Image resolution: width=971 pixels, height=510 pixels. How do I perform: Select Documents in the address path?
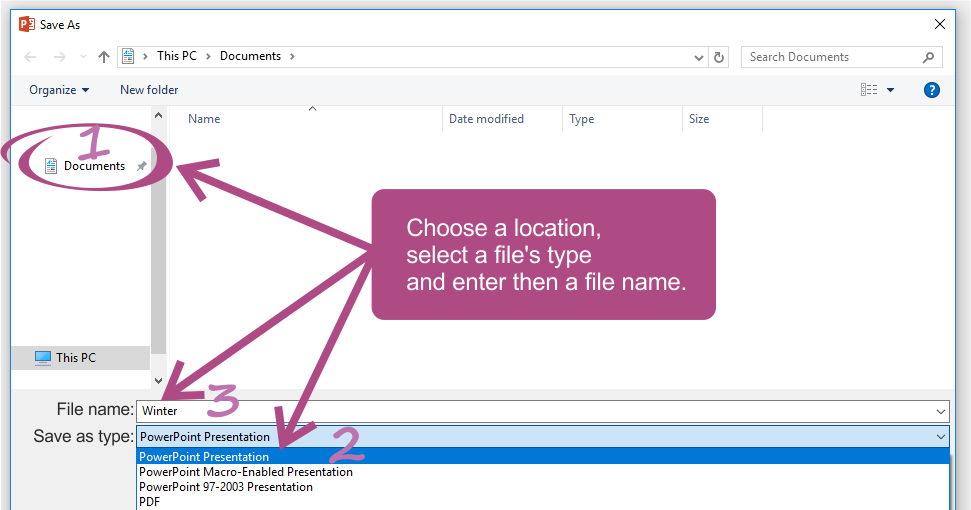pos(250,56)
